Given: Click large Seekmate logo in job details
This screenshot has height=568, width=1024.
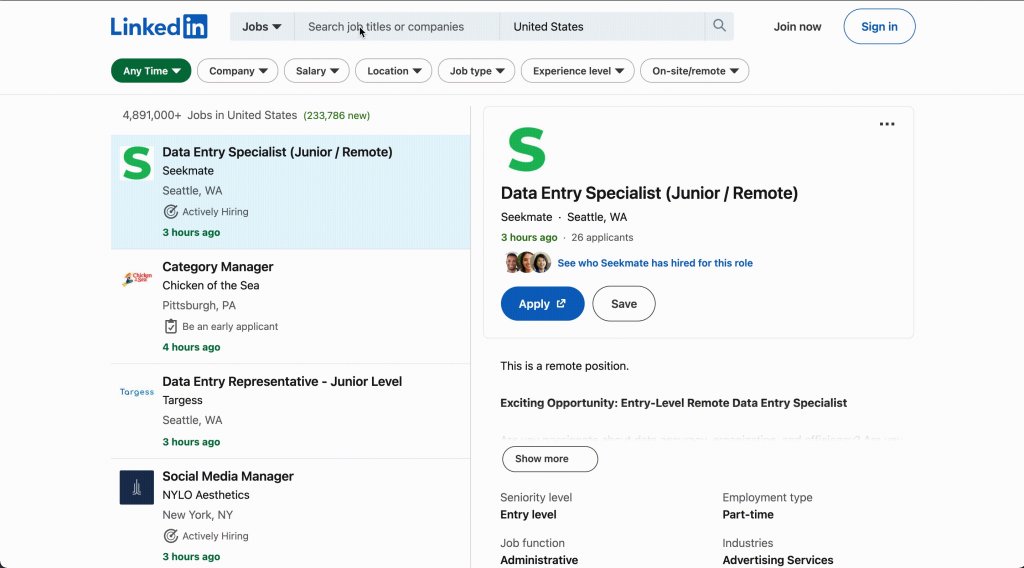Looking at the screenshot, I should click(x=526, y=150).
